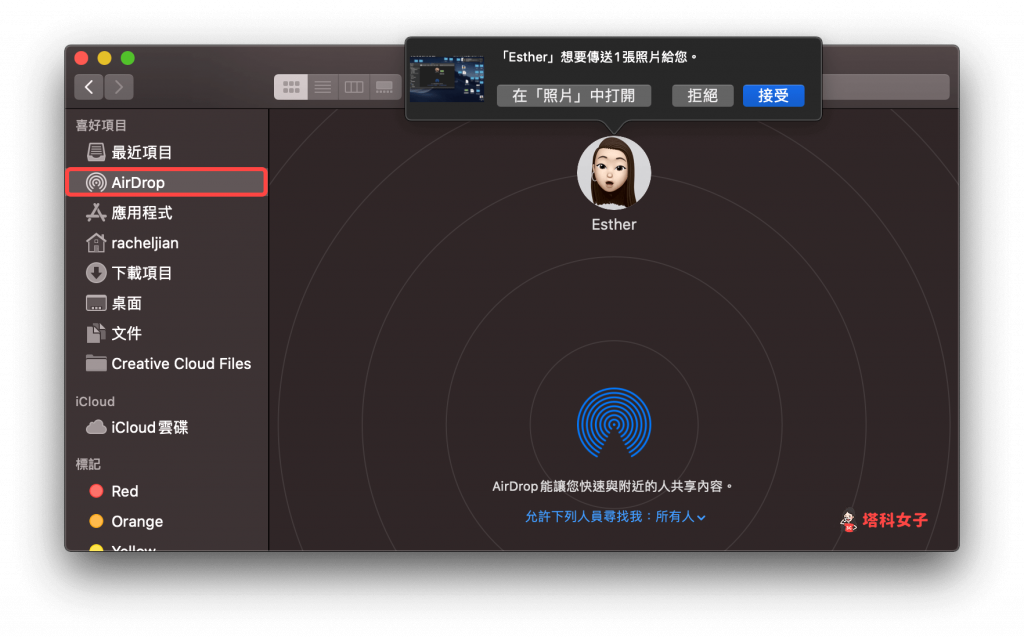Open the 文件 sidebar entry
This screenshot has height=637, width=1024.
(x=127, y=333)
